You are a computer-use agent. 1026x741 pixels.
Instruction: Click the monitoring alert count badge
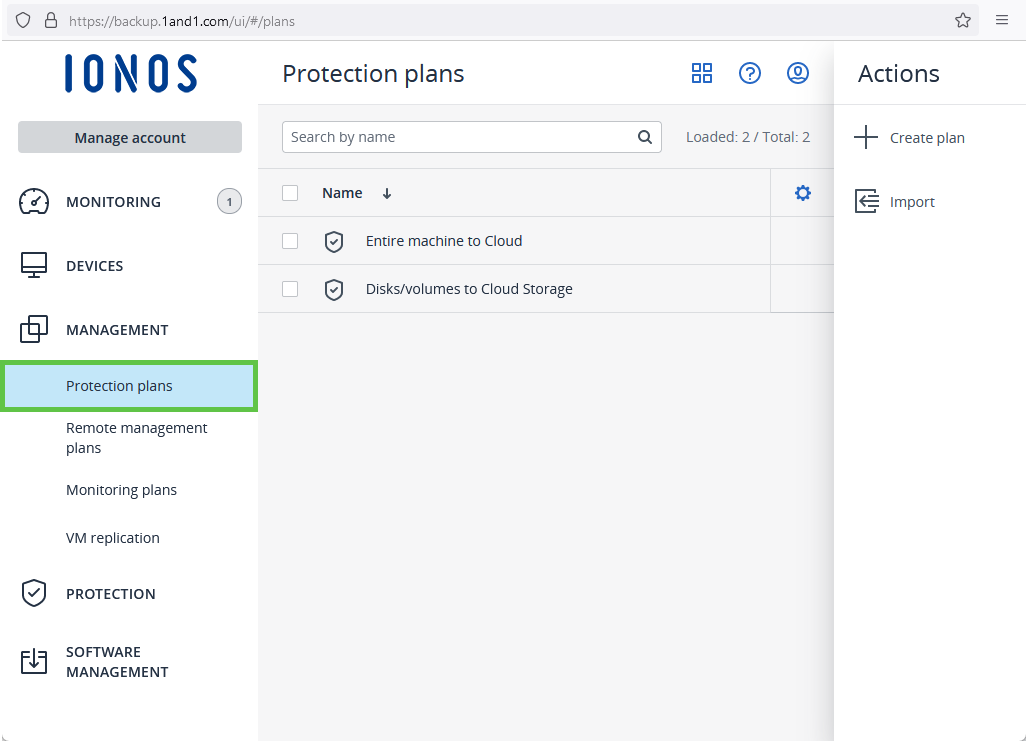(229, 202)
